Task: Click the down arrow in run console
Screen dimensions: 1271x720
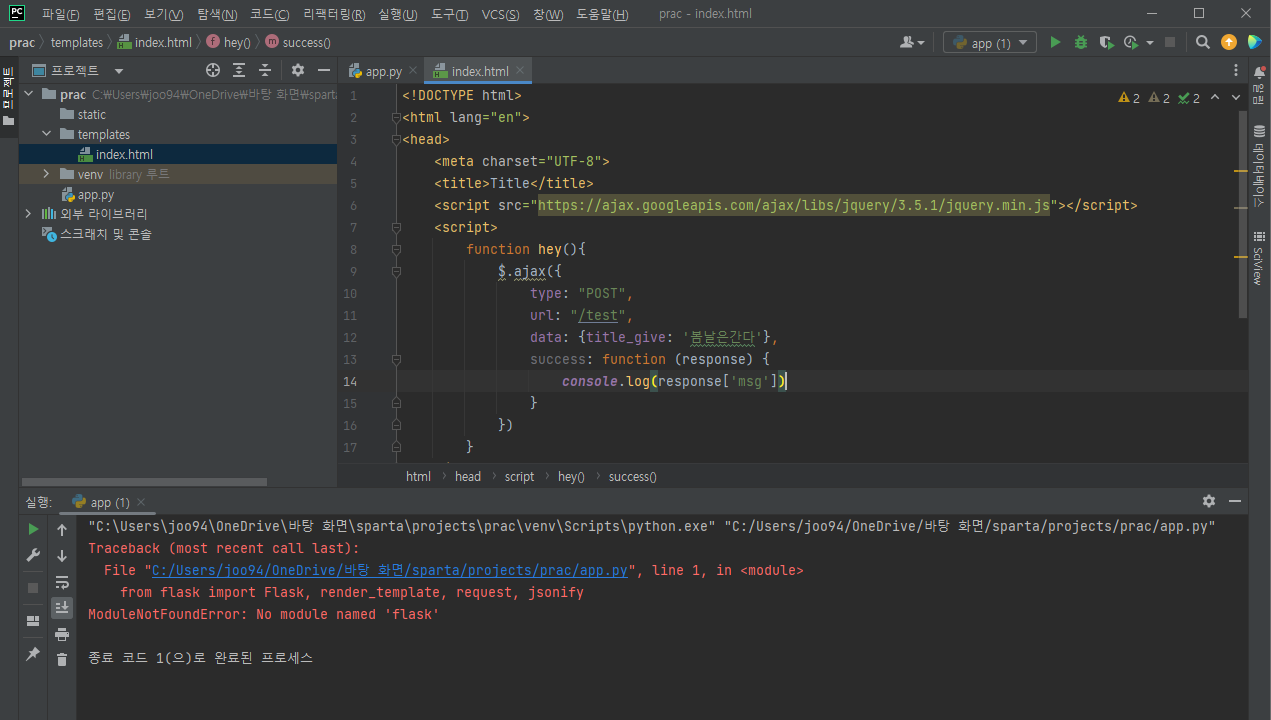Action: 62,556
